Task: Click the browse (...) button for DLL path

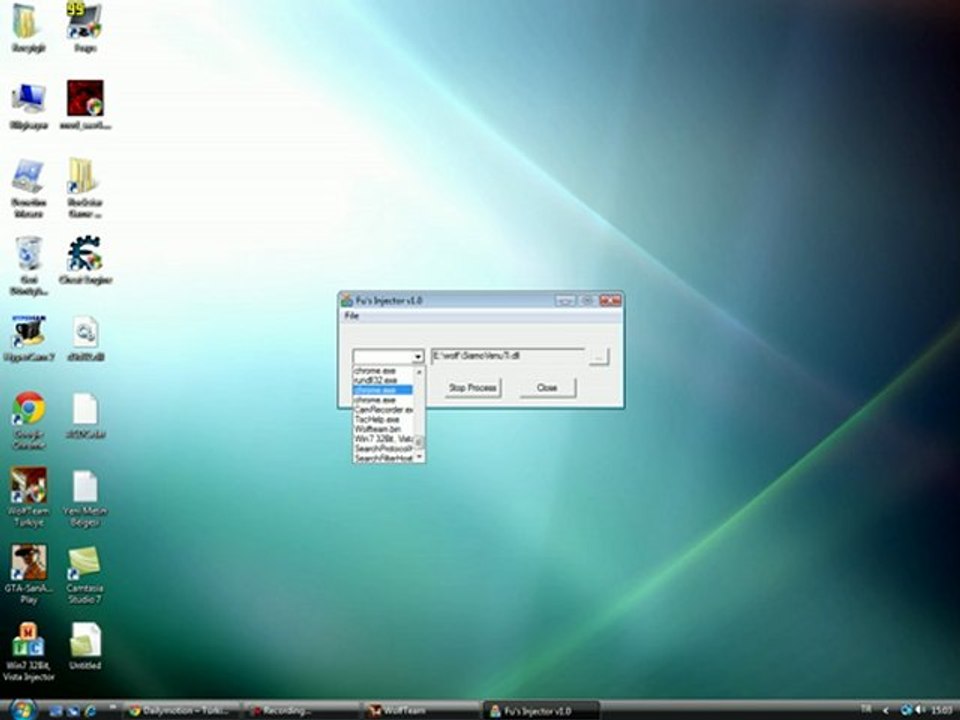Action: pos(599,356)
